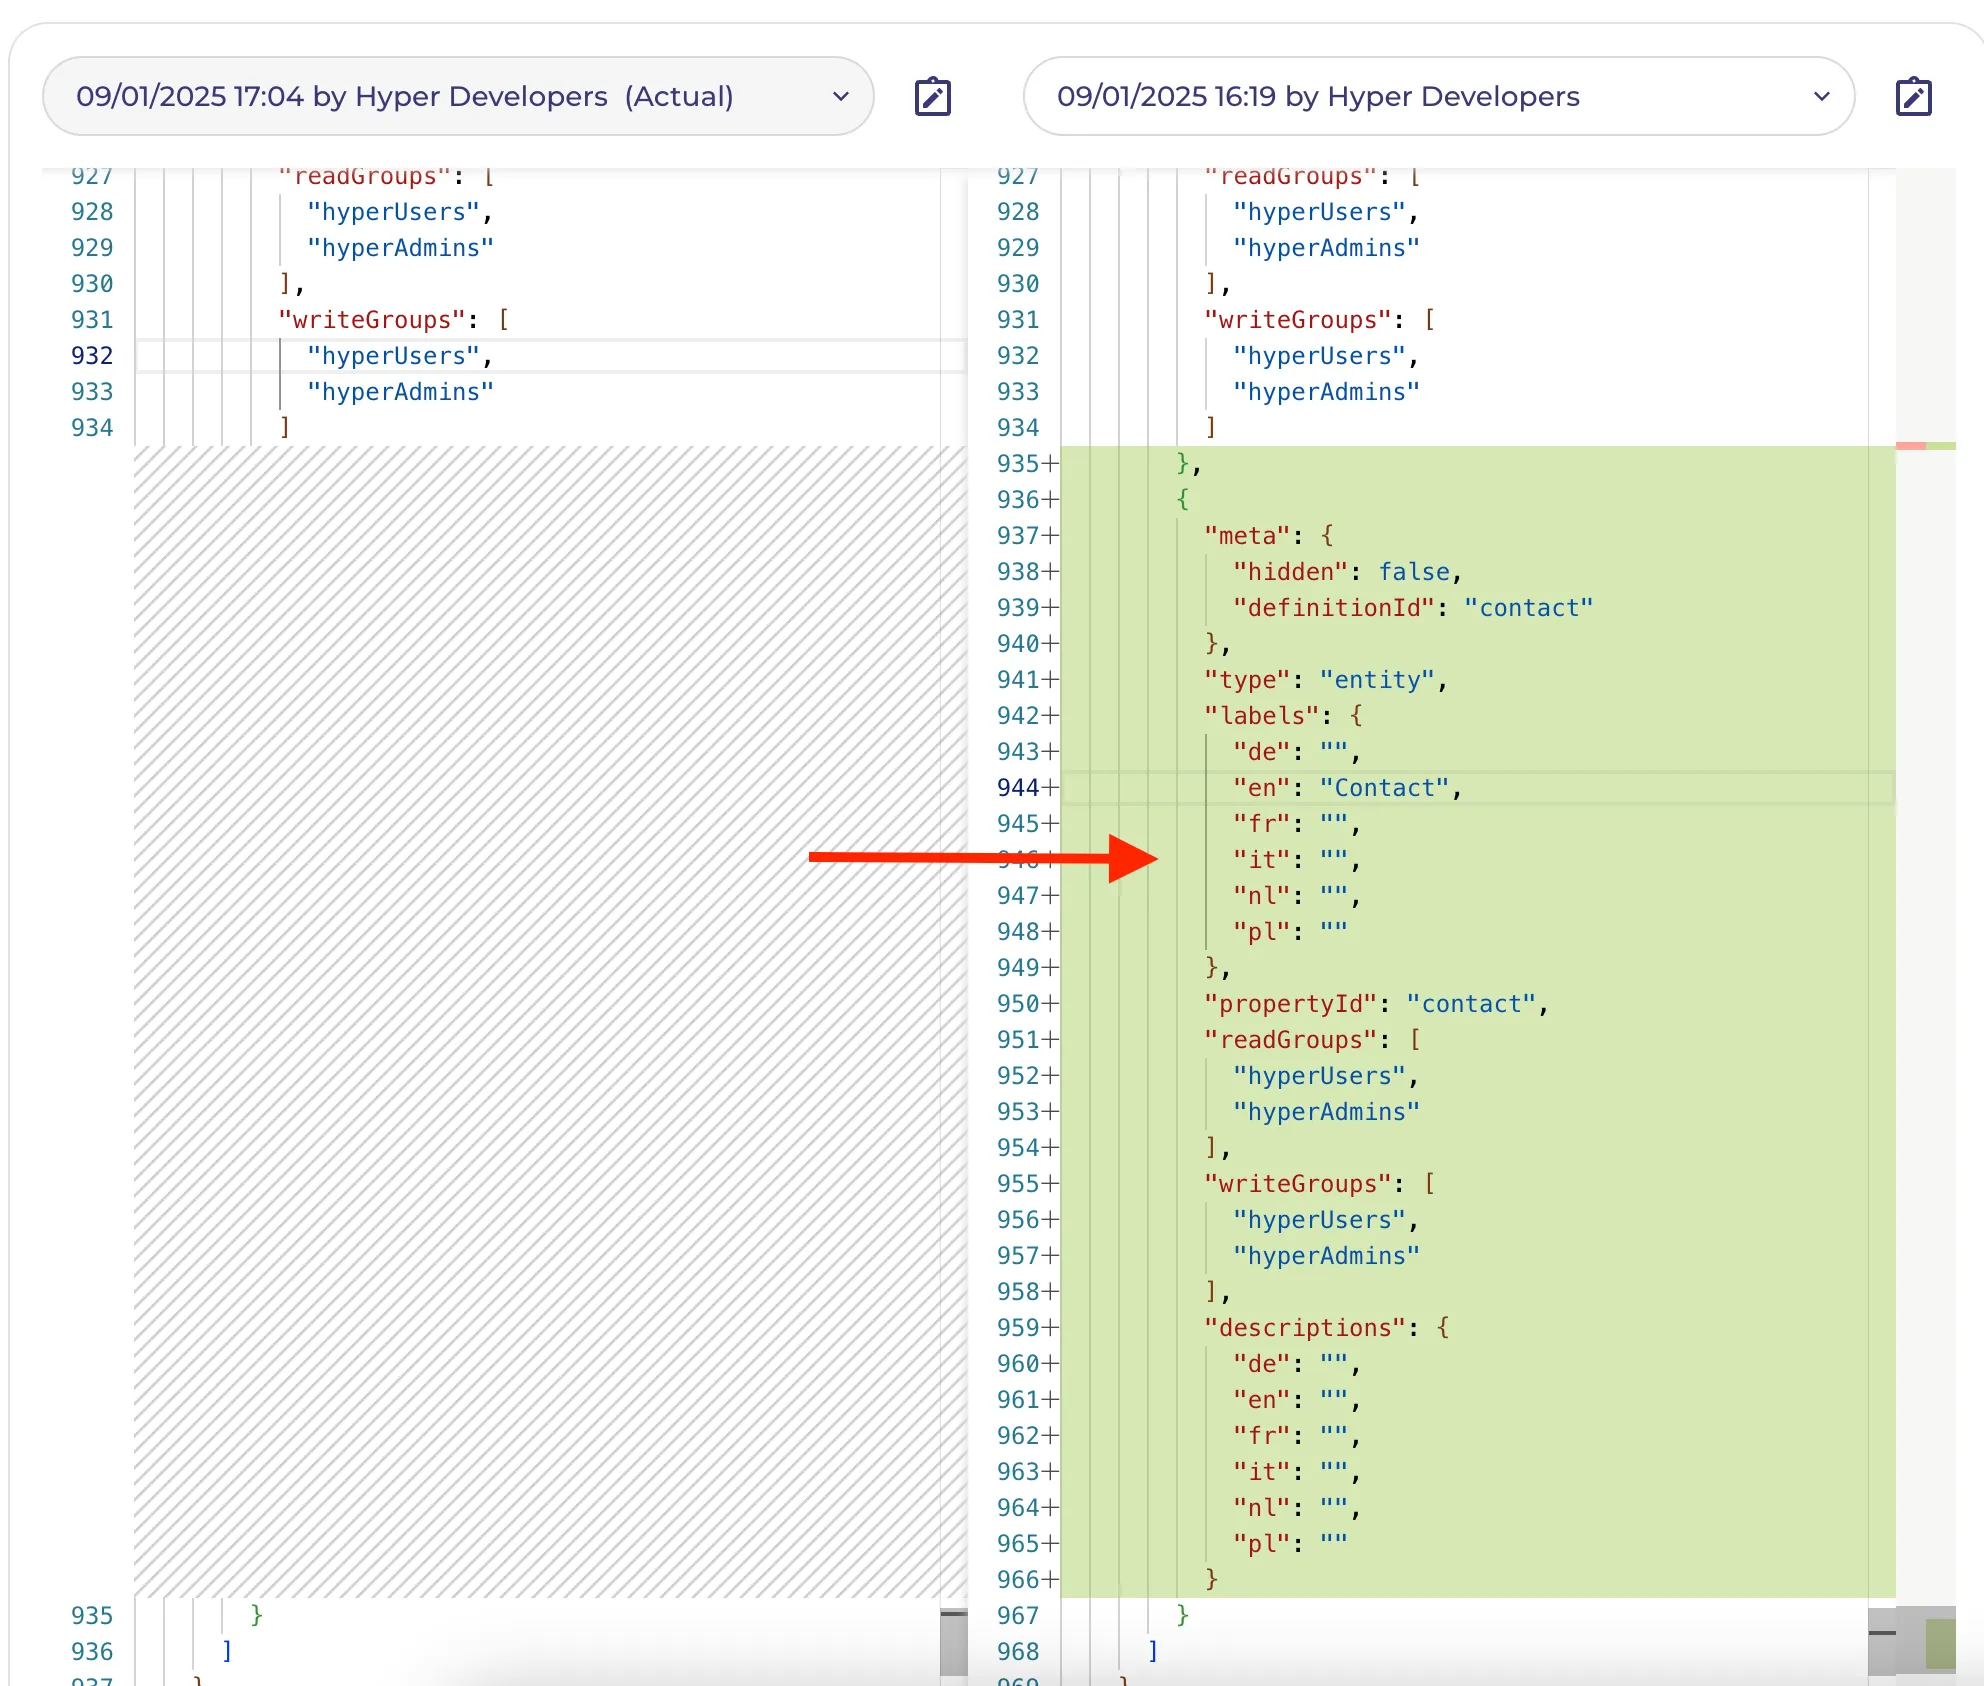Click line number 944+ in the right pane
The height and width of the screenshot is (1686, 1984).
[1027, 788]
